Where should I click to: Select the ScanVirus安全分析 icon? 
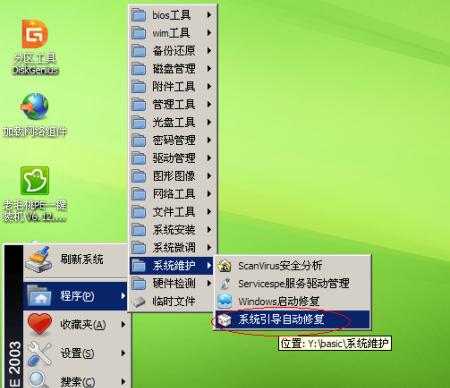tap(225, 266)
